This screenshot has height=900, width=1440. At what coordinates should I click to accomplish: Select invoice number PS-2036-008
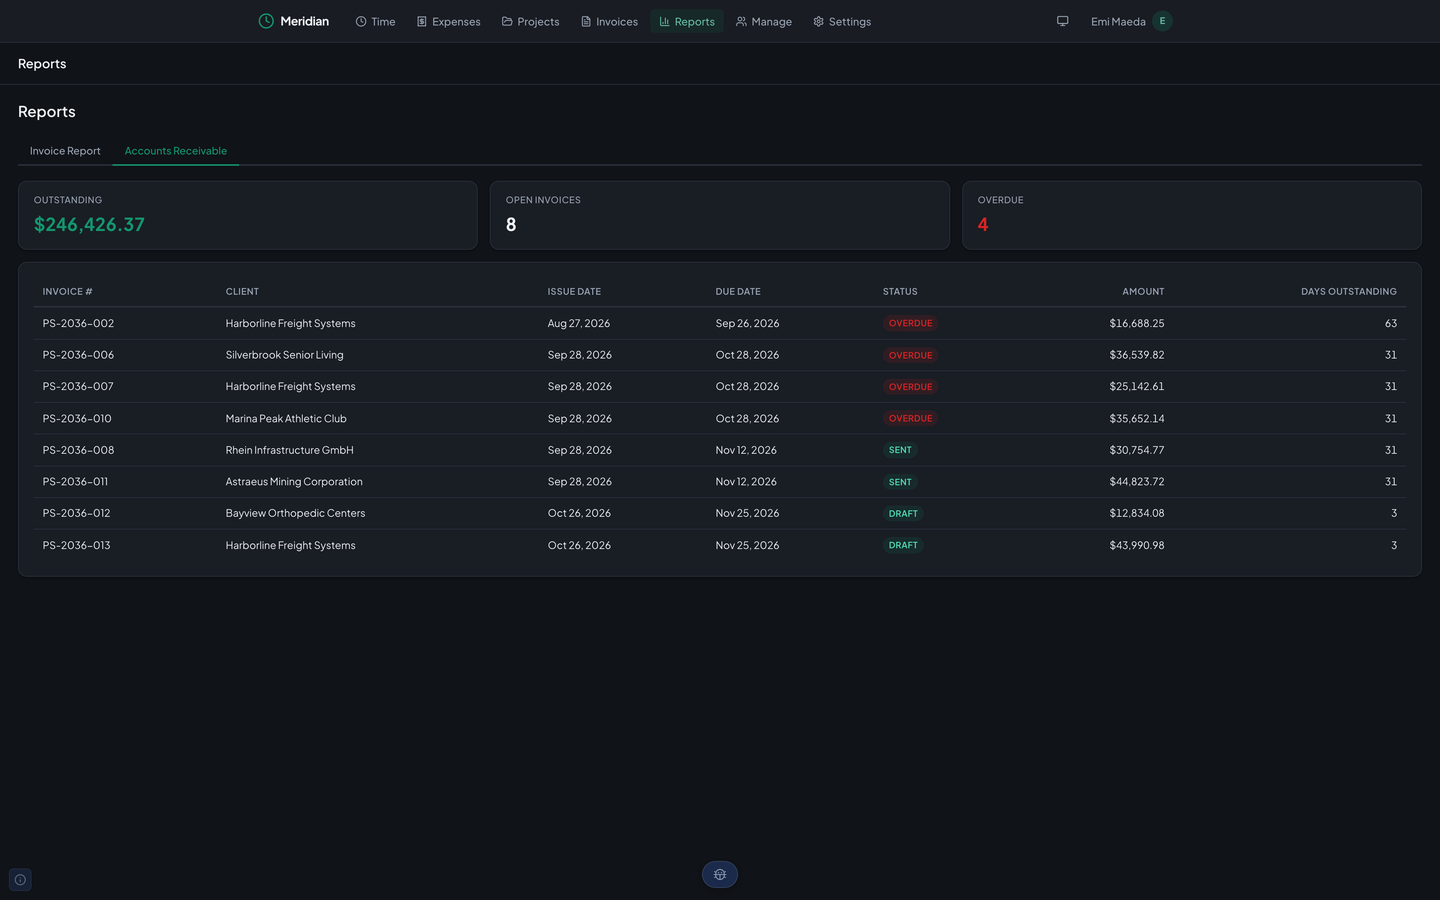click(78, 450)
